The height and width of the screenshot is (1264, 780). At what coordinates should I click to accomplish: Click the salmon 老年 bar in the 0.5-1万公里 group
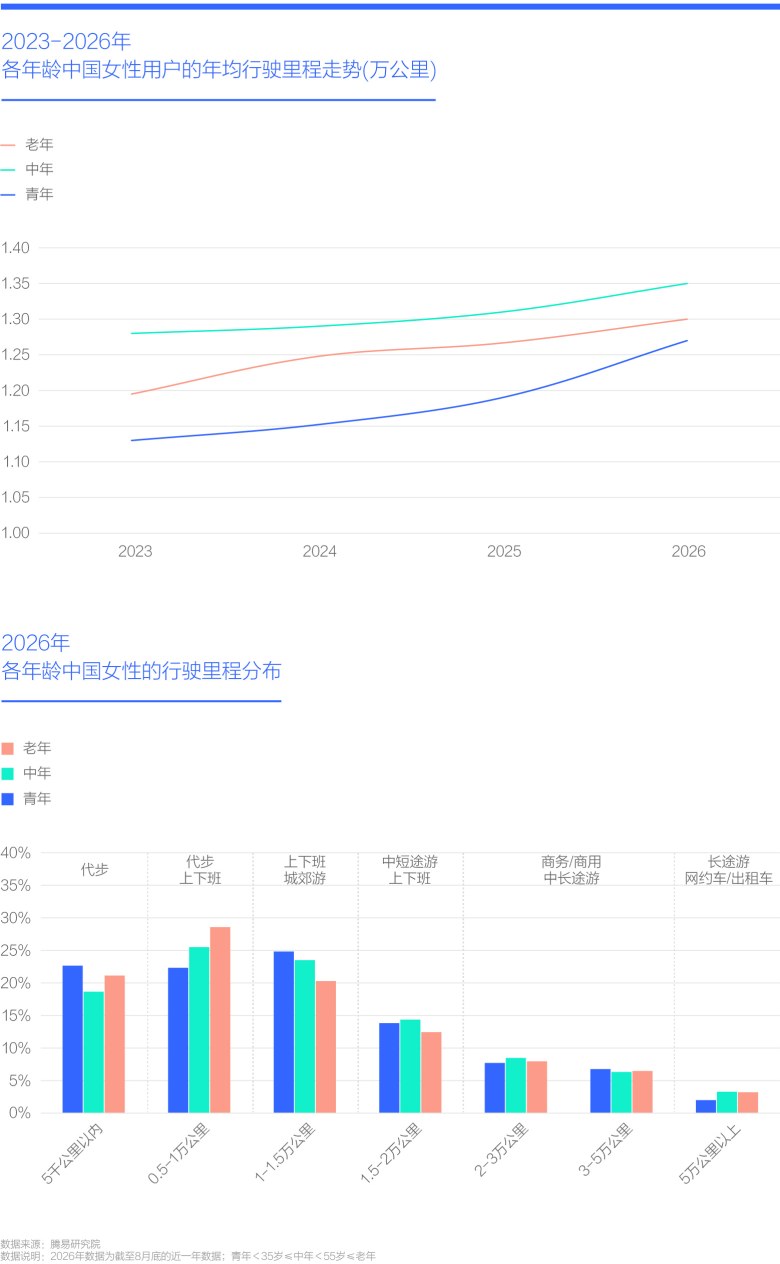220,1020
